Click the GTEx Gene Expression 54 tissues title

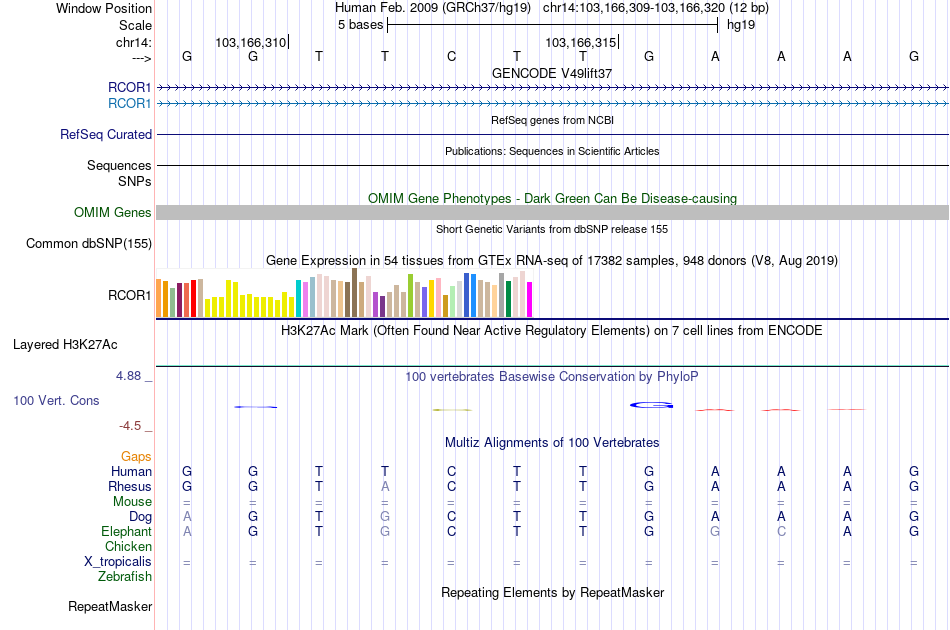552,260
